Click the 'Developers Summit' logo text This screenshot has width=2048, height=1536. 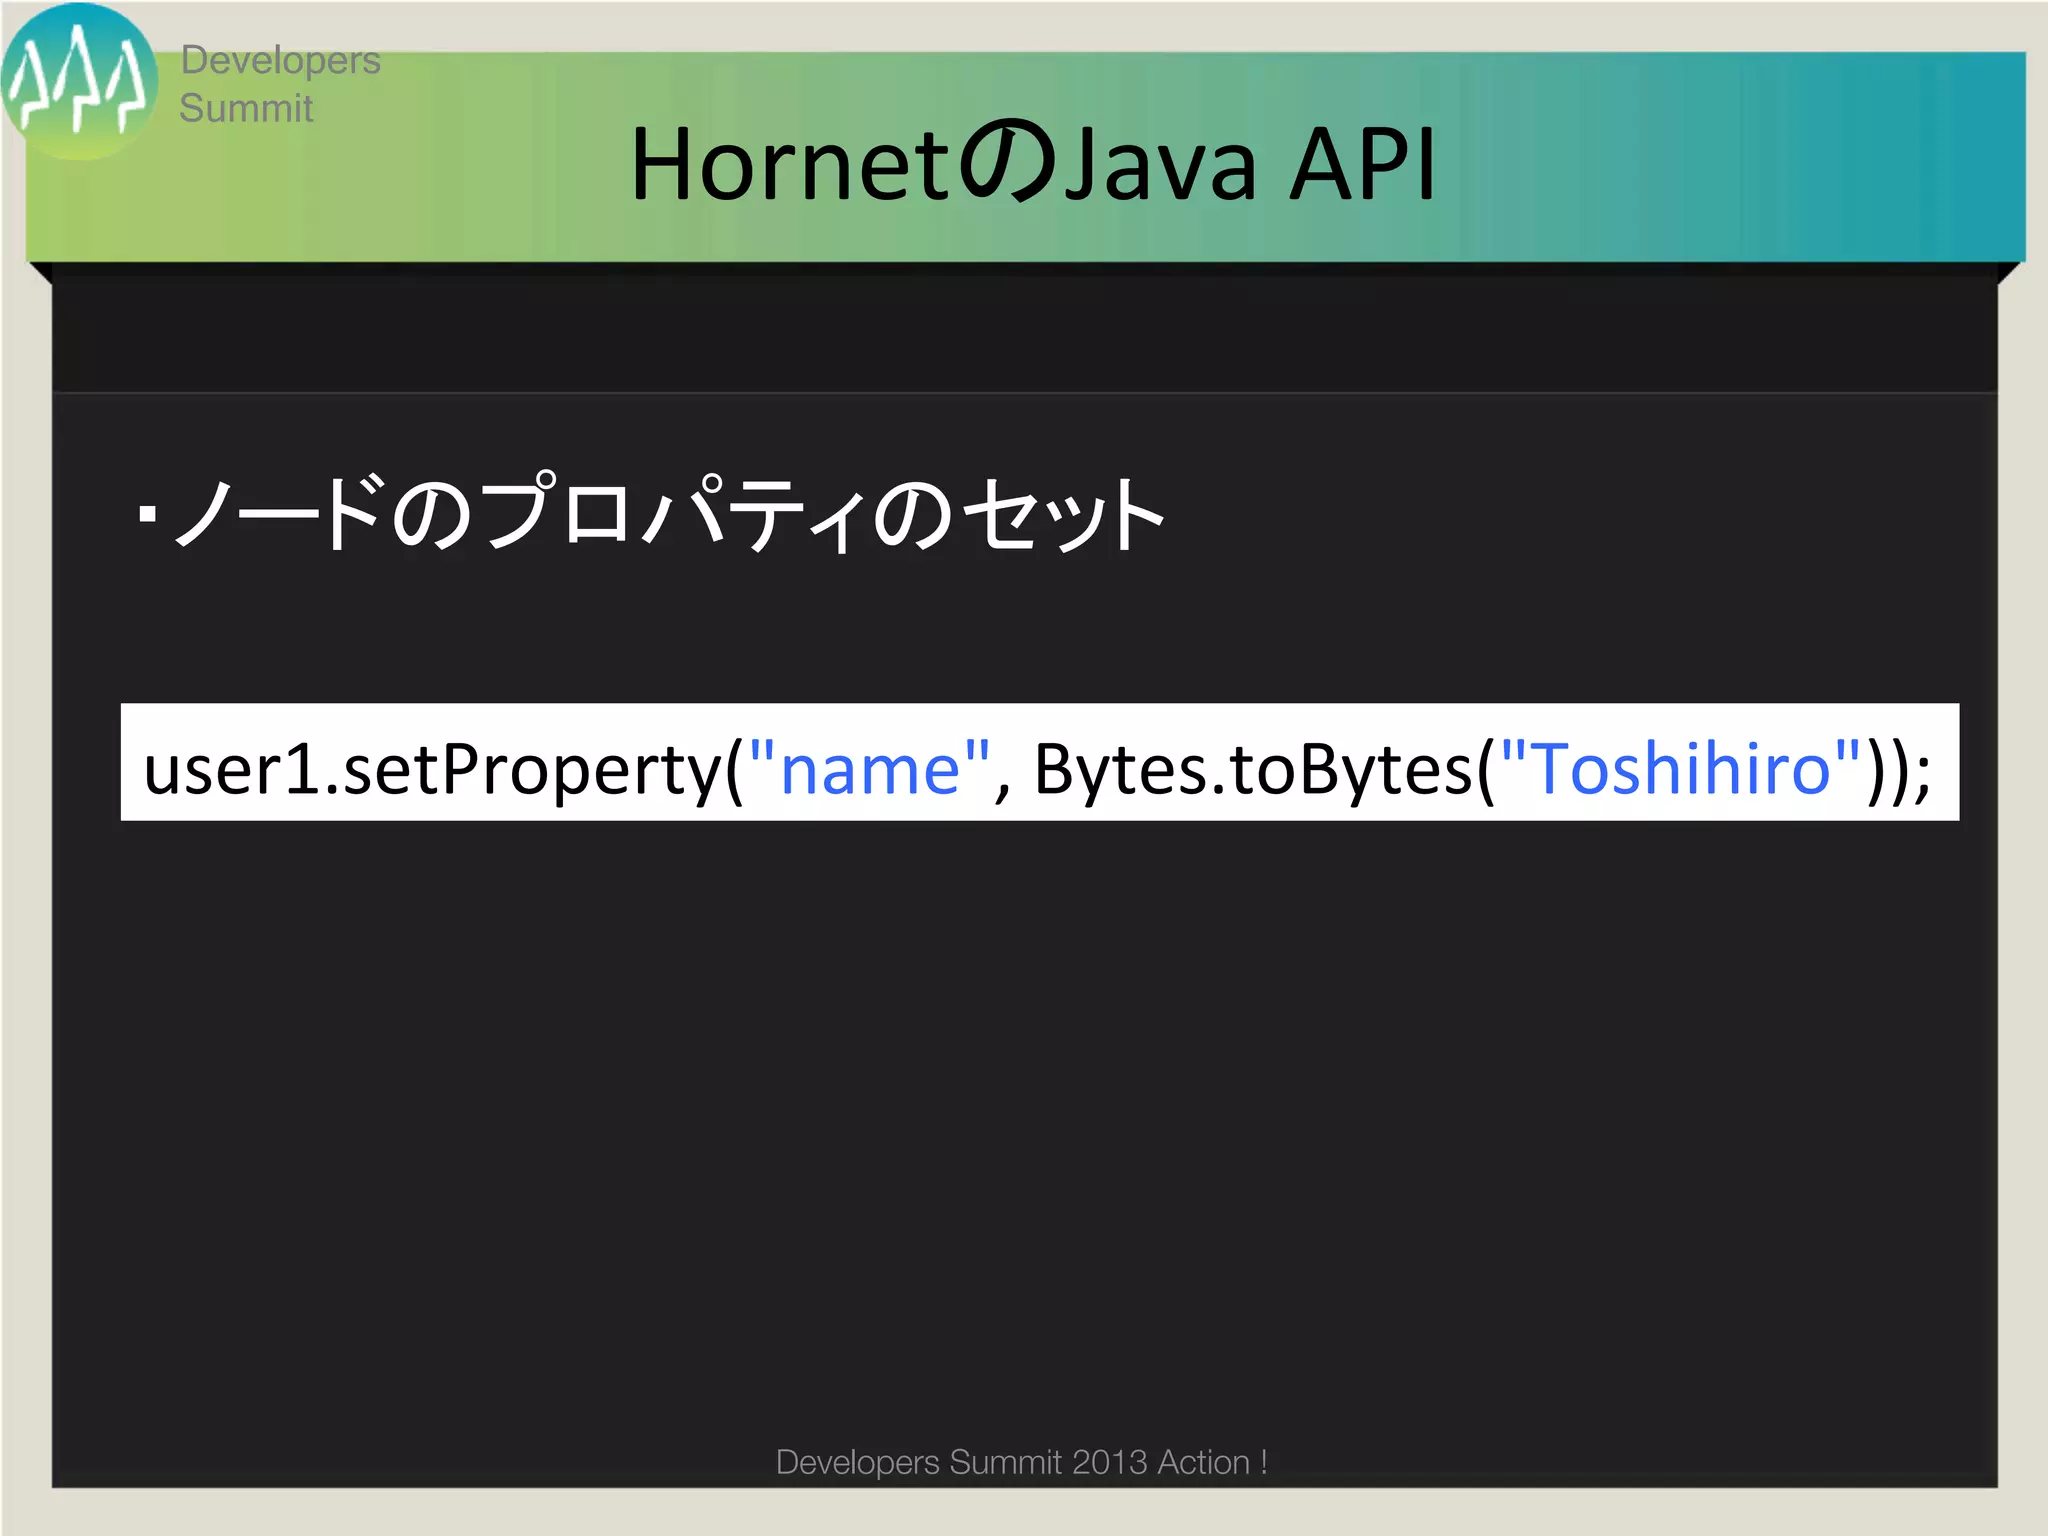click(x=280, y=84)
